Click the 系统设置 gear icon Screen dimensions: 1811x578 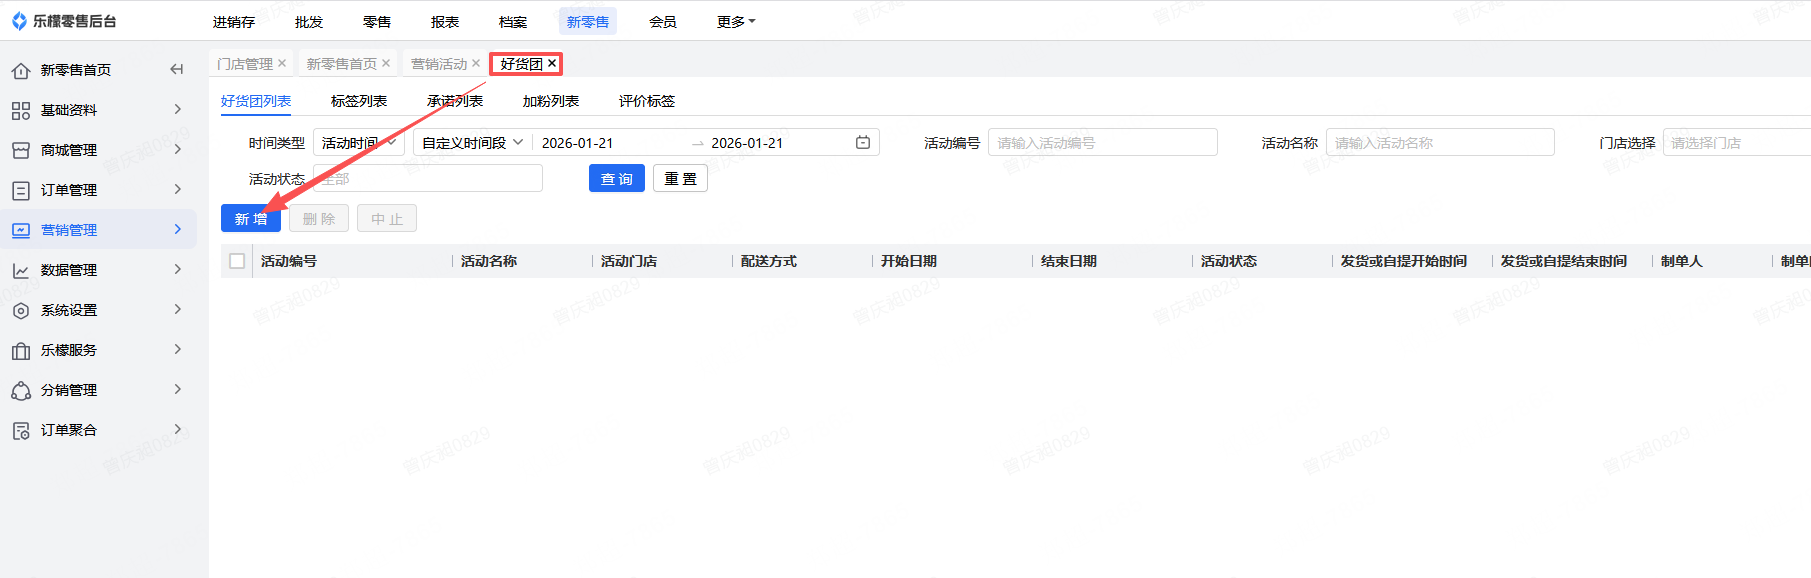pos(21,310)
